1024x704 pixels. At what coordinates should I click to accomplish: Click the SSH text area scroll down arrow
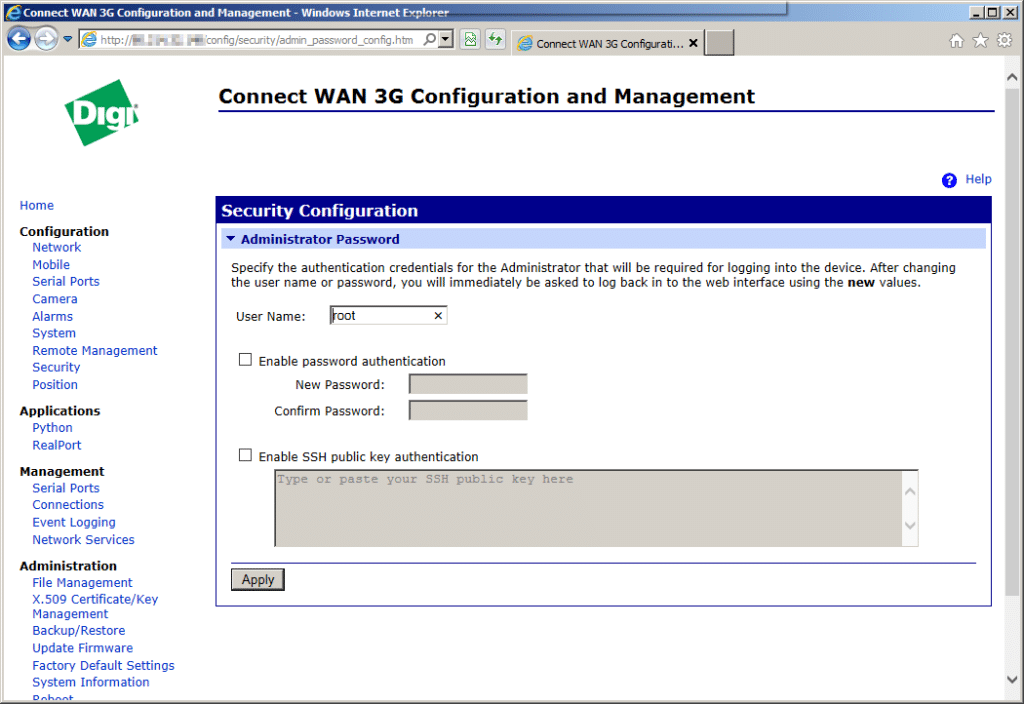[x=910, y=525]
